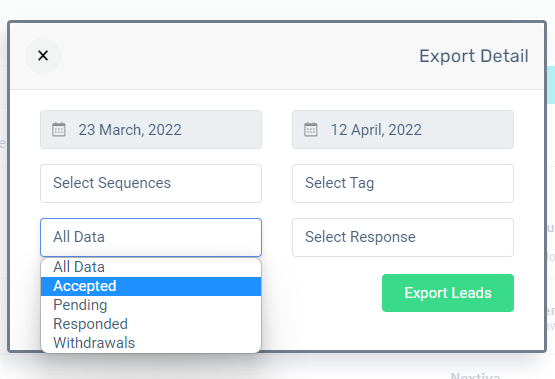Click the calendar icon beside 23 March, 2022
Image resolution: width=555 pixels, height=379 pixels.
(x=59, y=129)
